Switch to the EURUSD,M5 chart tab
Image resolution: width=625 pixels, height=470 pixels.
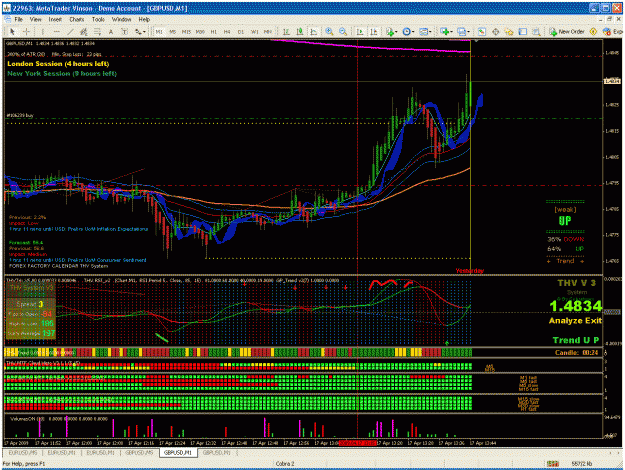[x=23, y=453]
